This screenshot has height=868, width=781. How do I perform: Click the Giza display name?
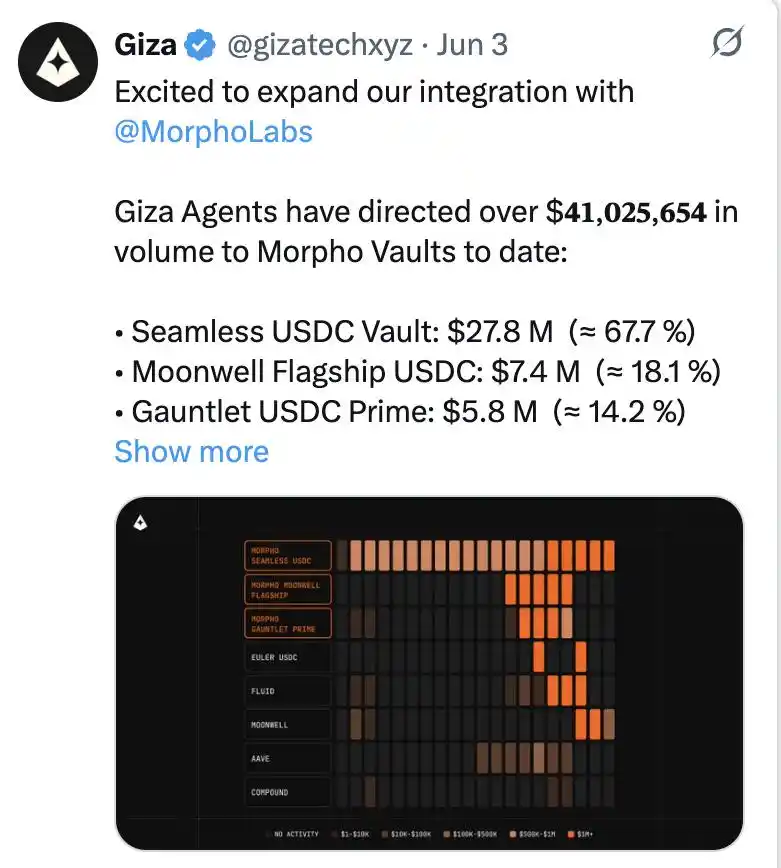click(x=146, y=45)
